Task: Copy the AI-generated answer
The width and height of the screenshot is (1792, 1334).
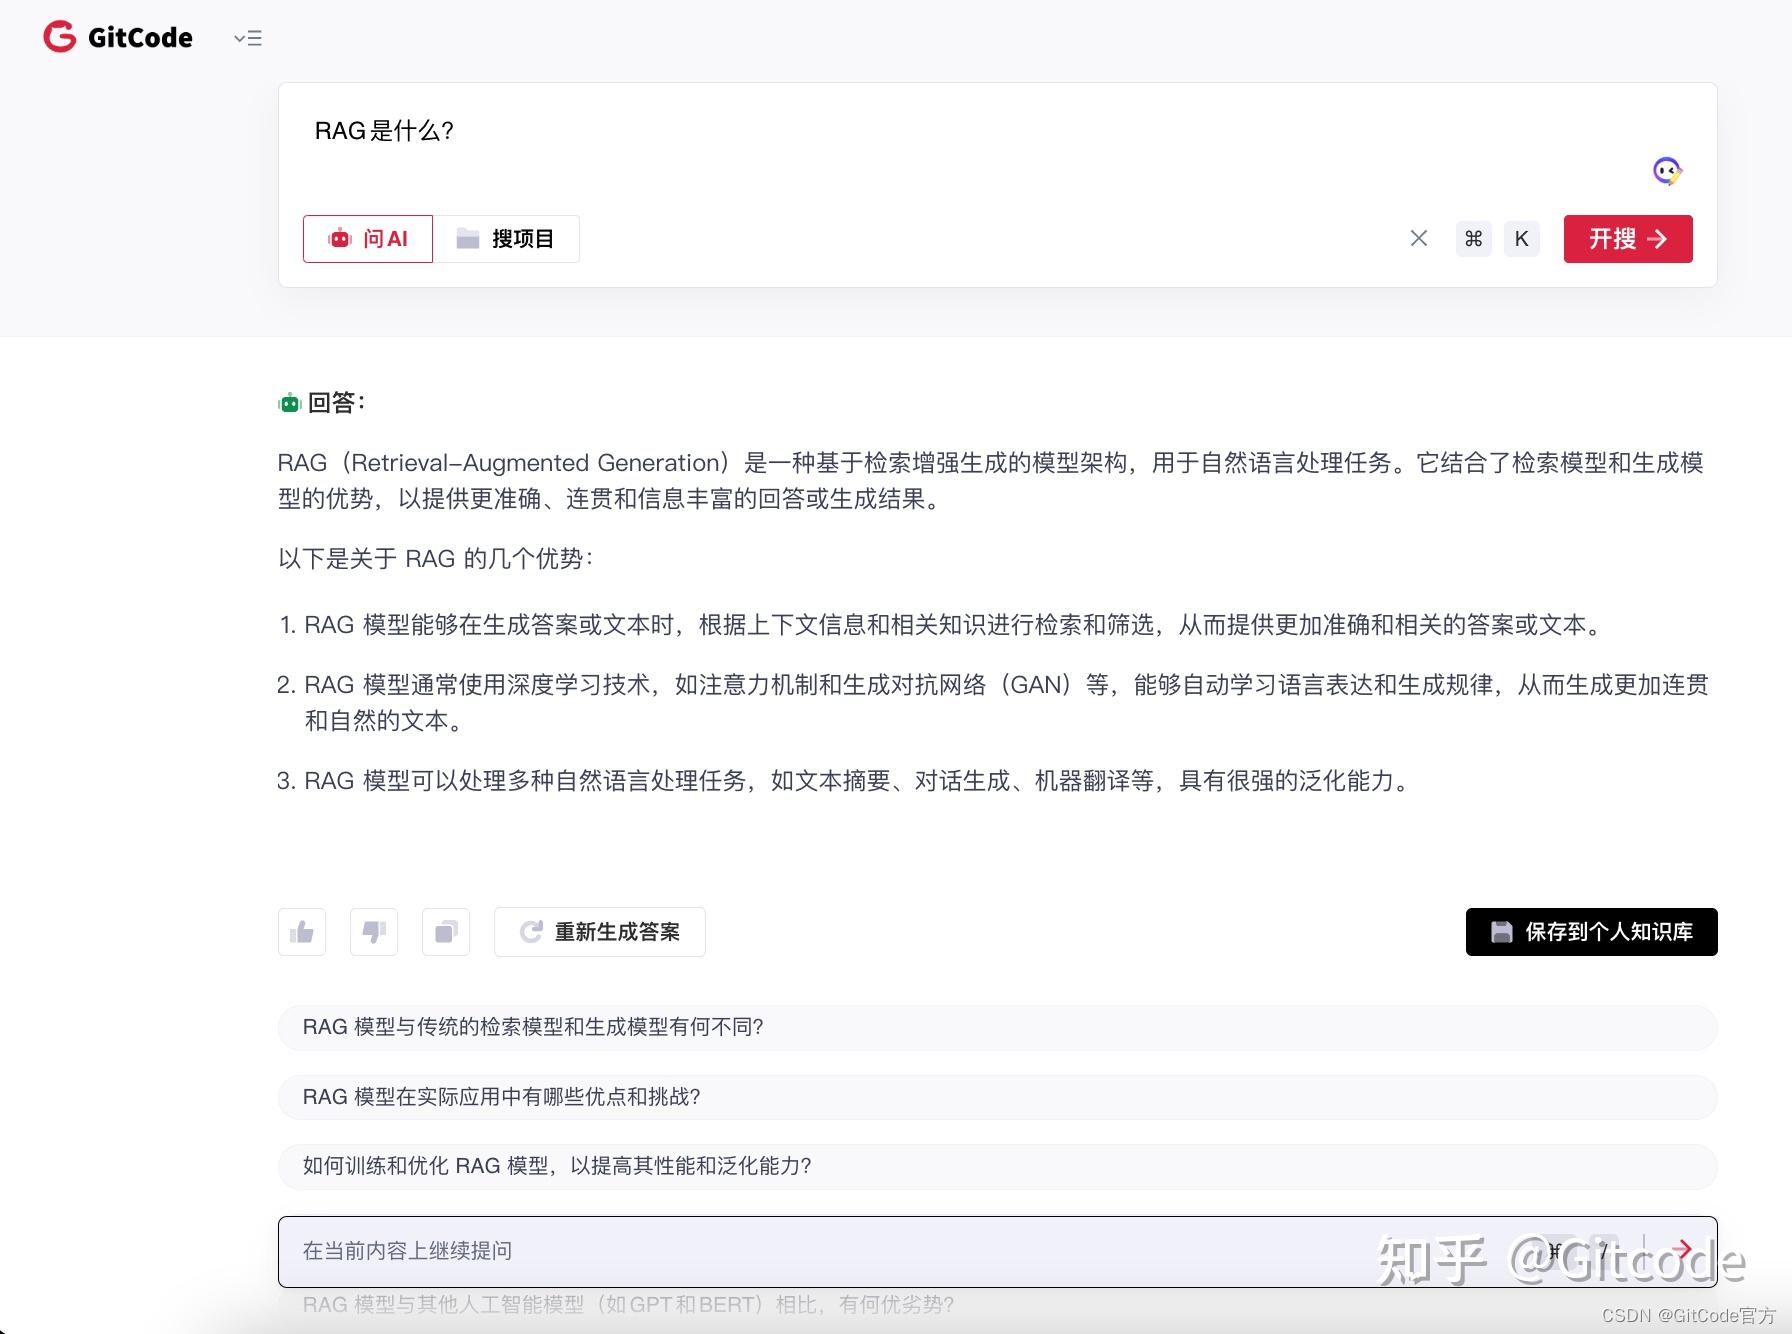Action: point(445,931)
